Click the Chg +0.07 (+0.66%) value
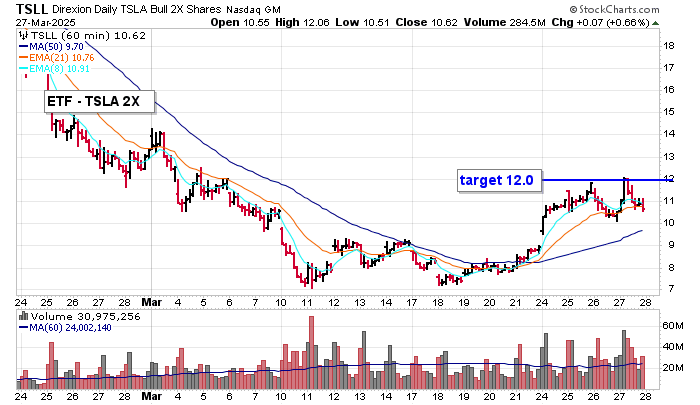Screen dimensions: 700x405 tap(600, 22)
